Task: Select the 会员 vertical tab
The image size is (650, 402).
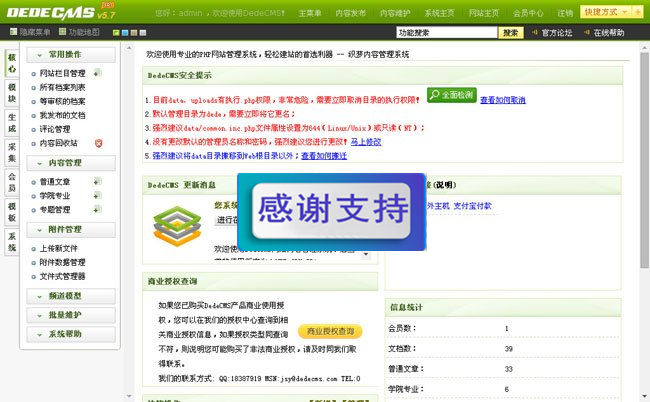Action: click(12, 182)
